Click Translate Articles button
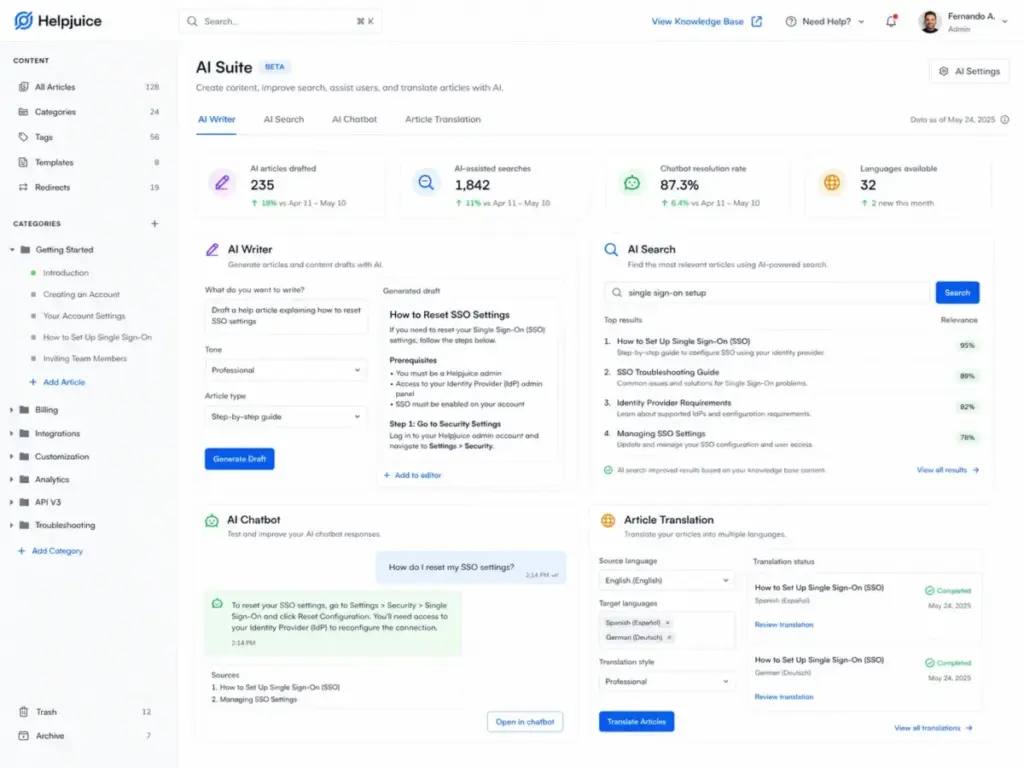Viewport: 1024px width, 768px height. (637, 722)
